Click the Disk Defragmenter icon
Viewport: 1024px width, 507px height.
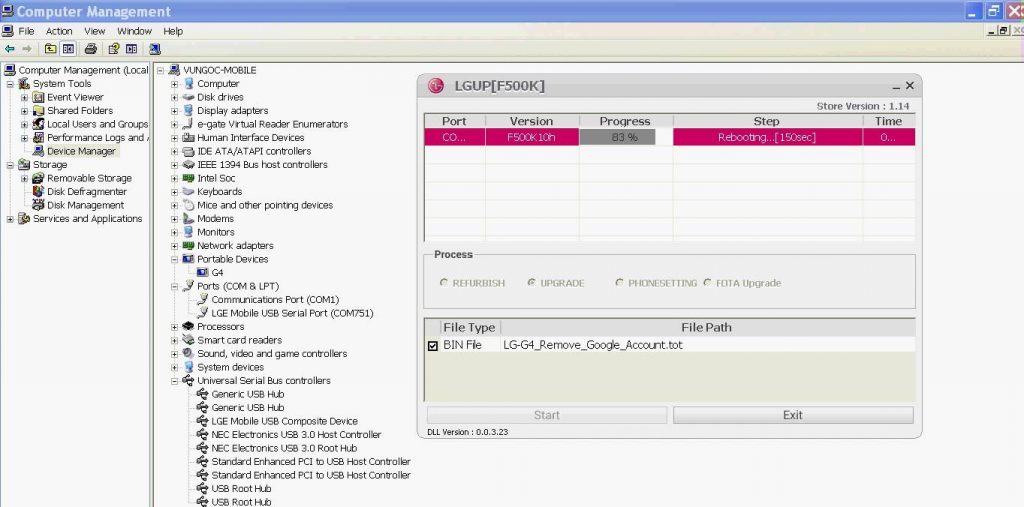pyautogui.click(x=39, y=192)
